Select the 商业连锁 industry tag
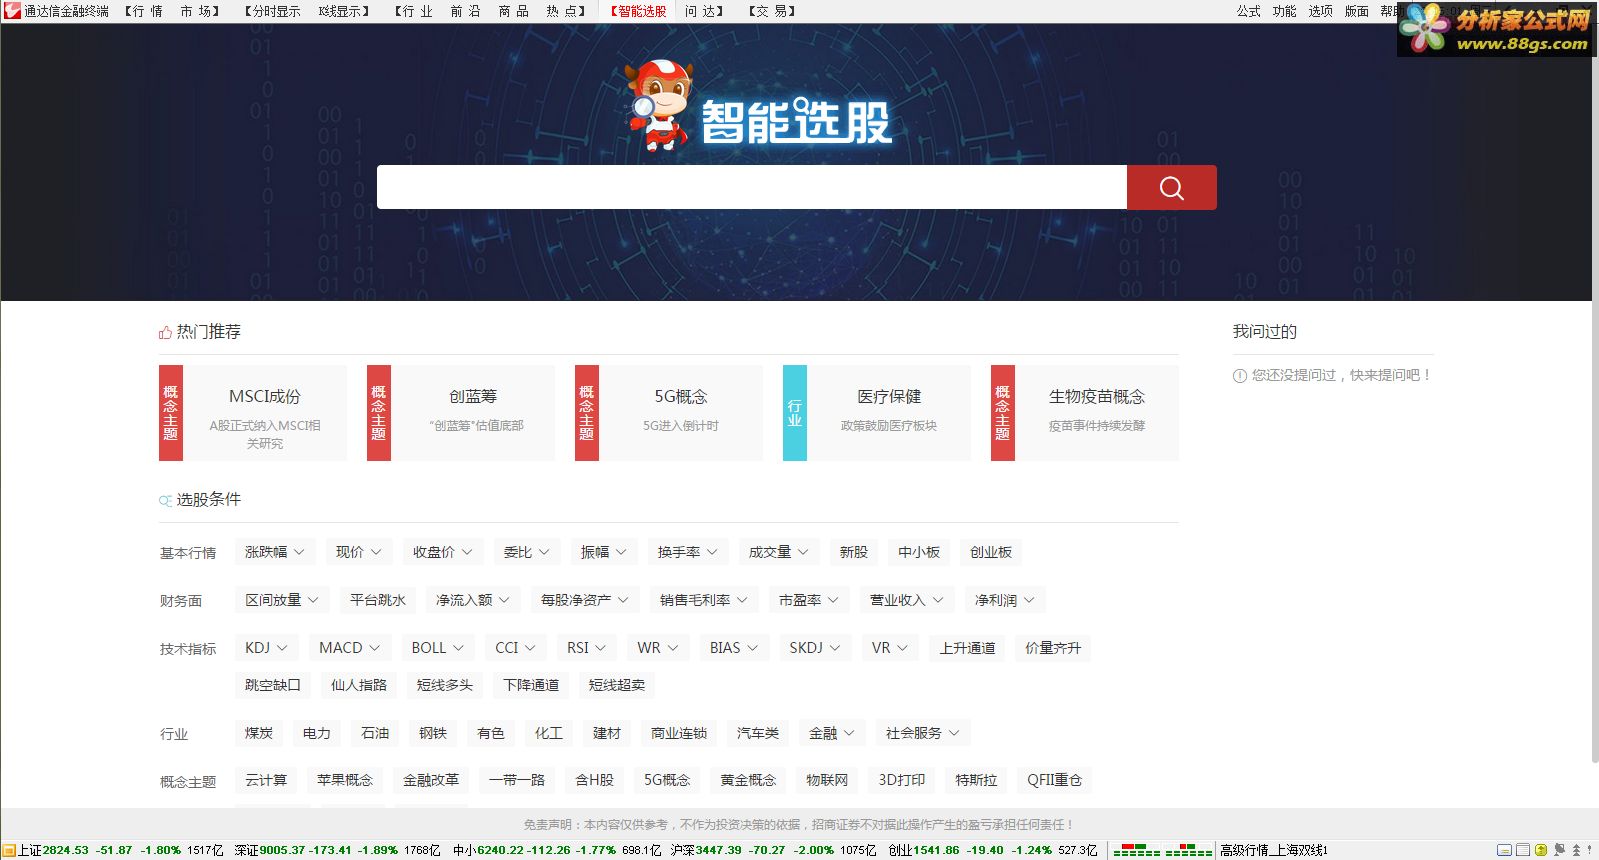Screen dimensions: 1599x860 [679, 733]
